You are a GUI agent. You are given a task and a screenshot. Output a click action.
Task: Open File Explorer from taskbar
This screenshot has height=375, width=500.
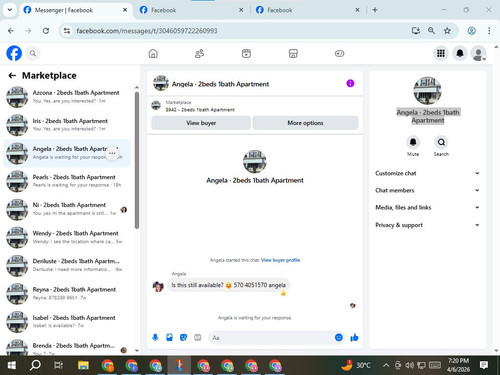[x=83, y=365]
